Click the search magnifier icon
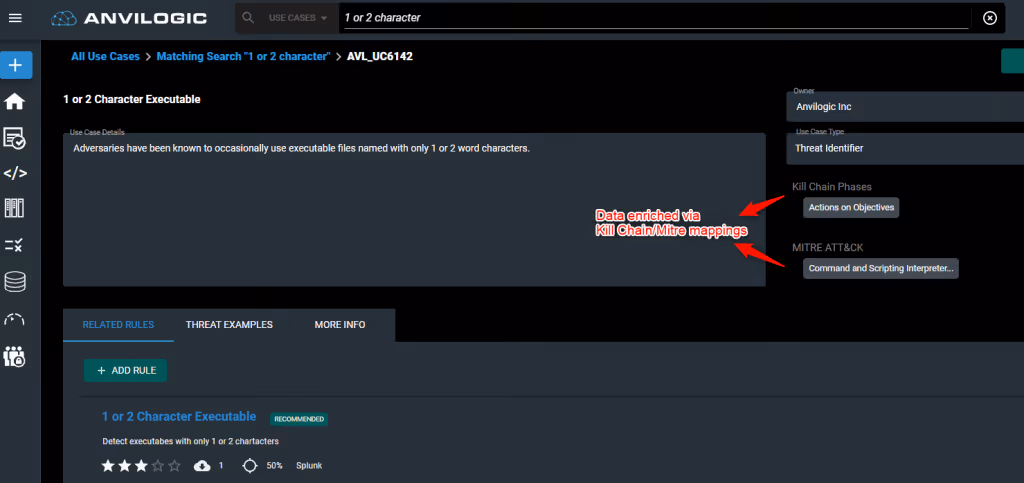Viewport: 1024px width, 483px height. [x=248, y=18]
